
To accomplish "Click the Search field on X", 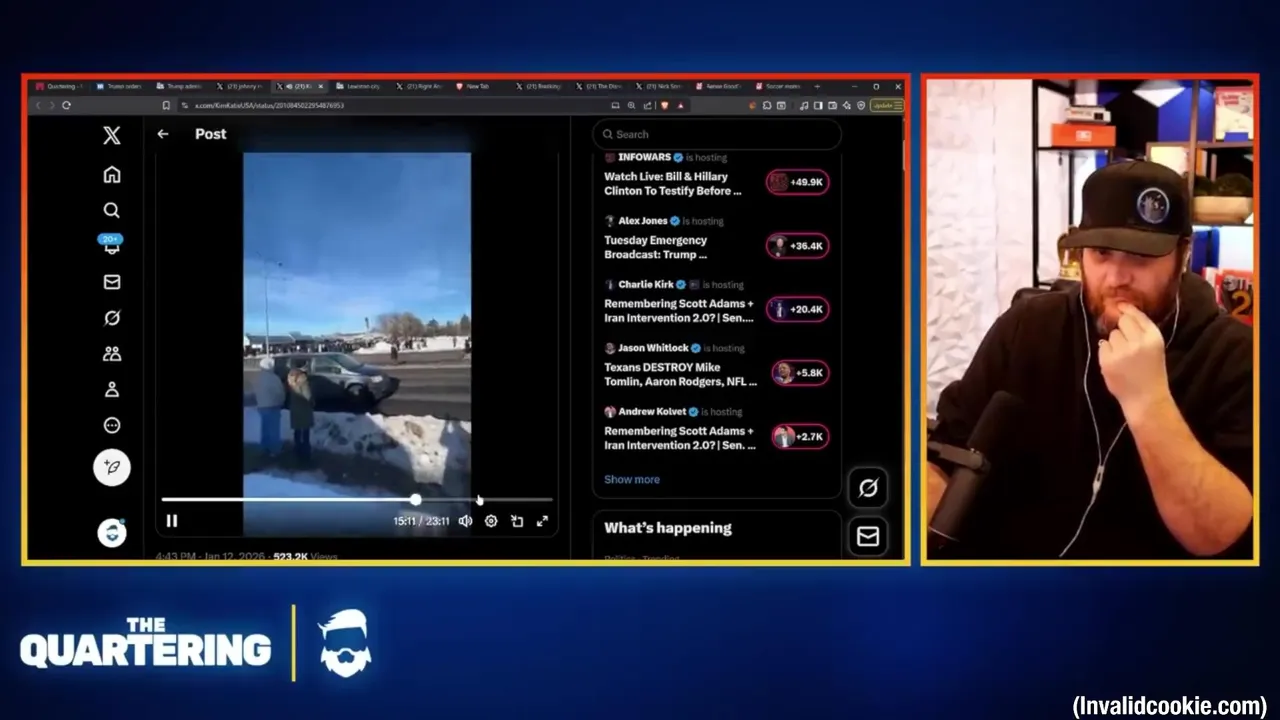I will coord(717,134).
